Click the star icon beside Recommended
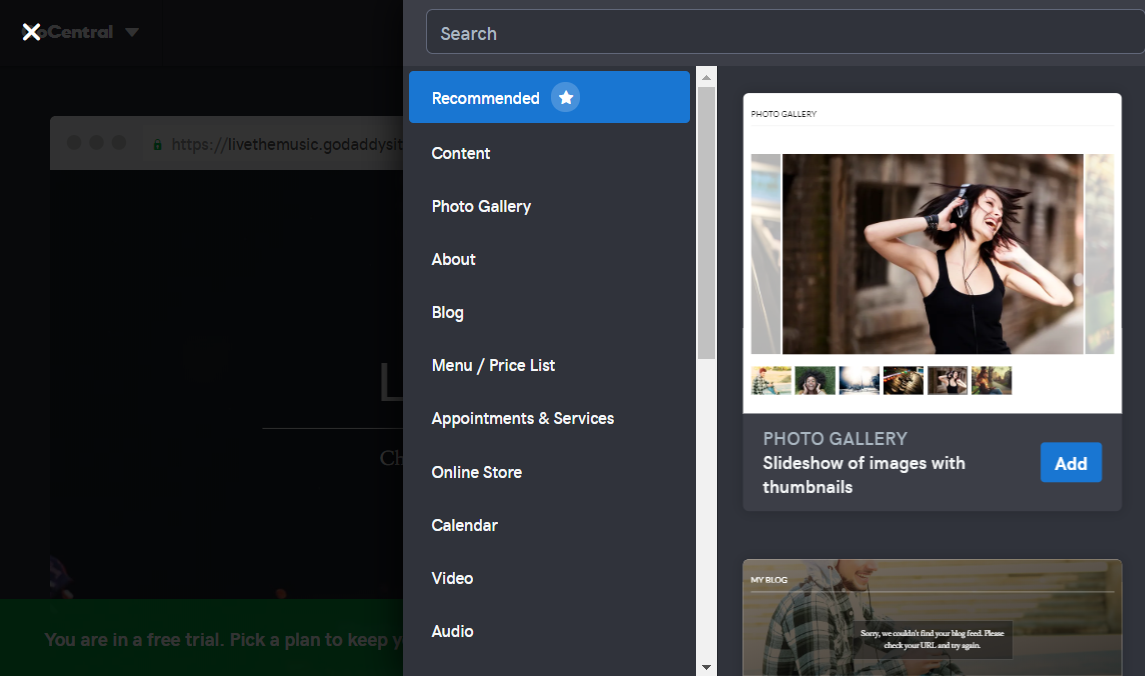This screenshot has height=676, width=1145. 565,98
